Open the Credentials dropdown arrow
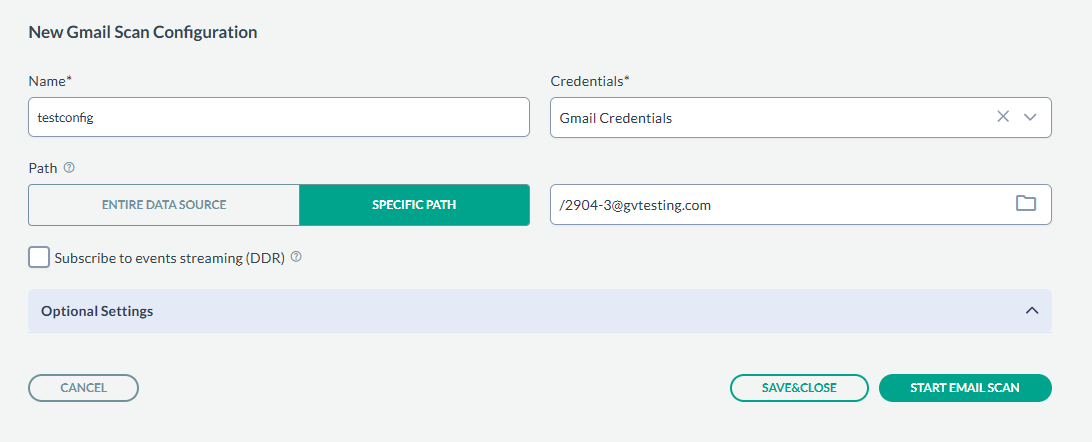 pyautogui.click(x=1032, y=117)
